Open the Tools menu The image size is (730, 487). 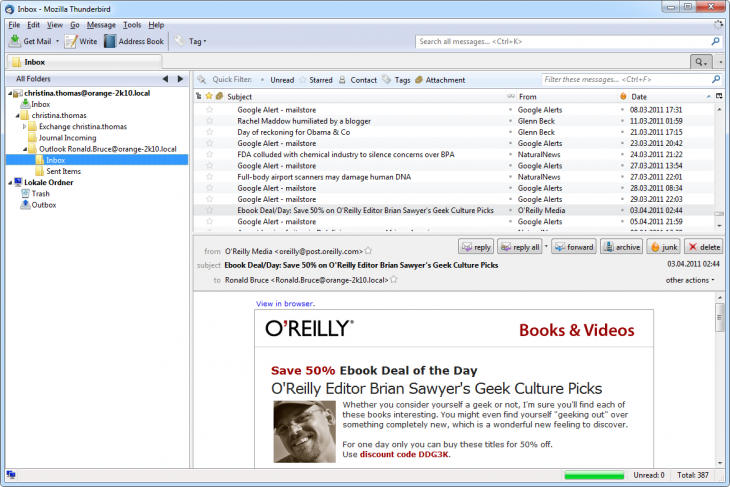132,25
